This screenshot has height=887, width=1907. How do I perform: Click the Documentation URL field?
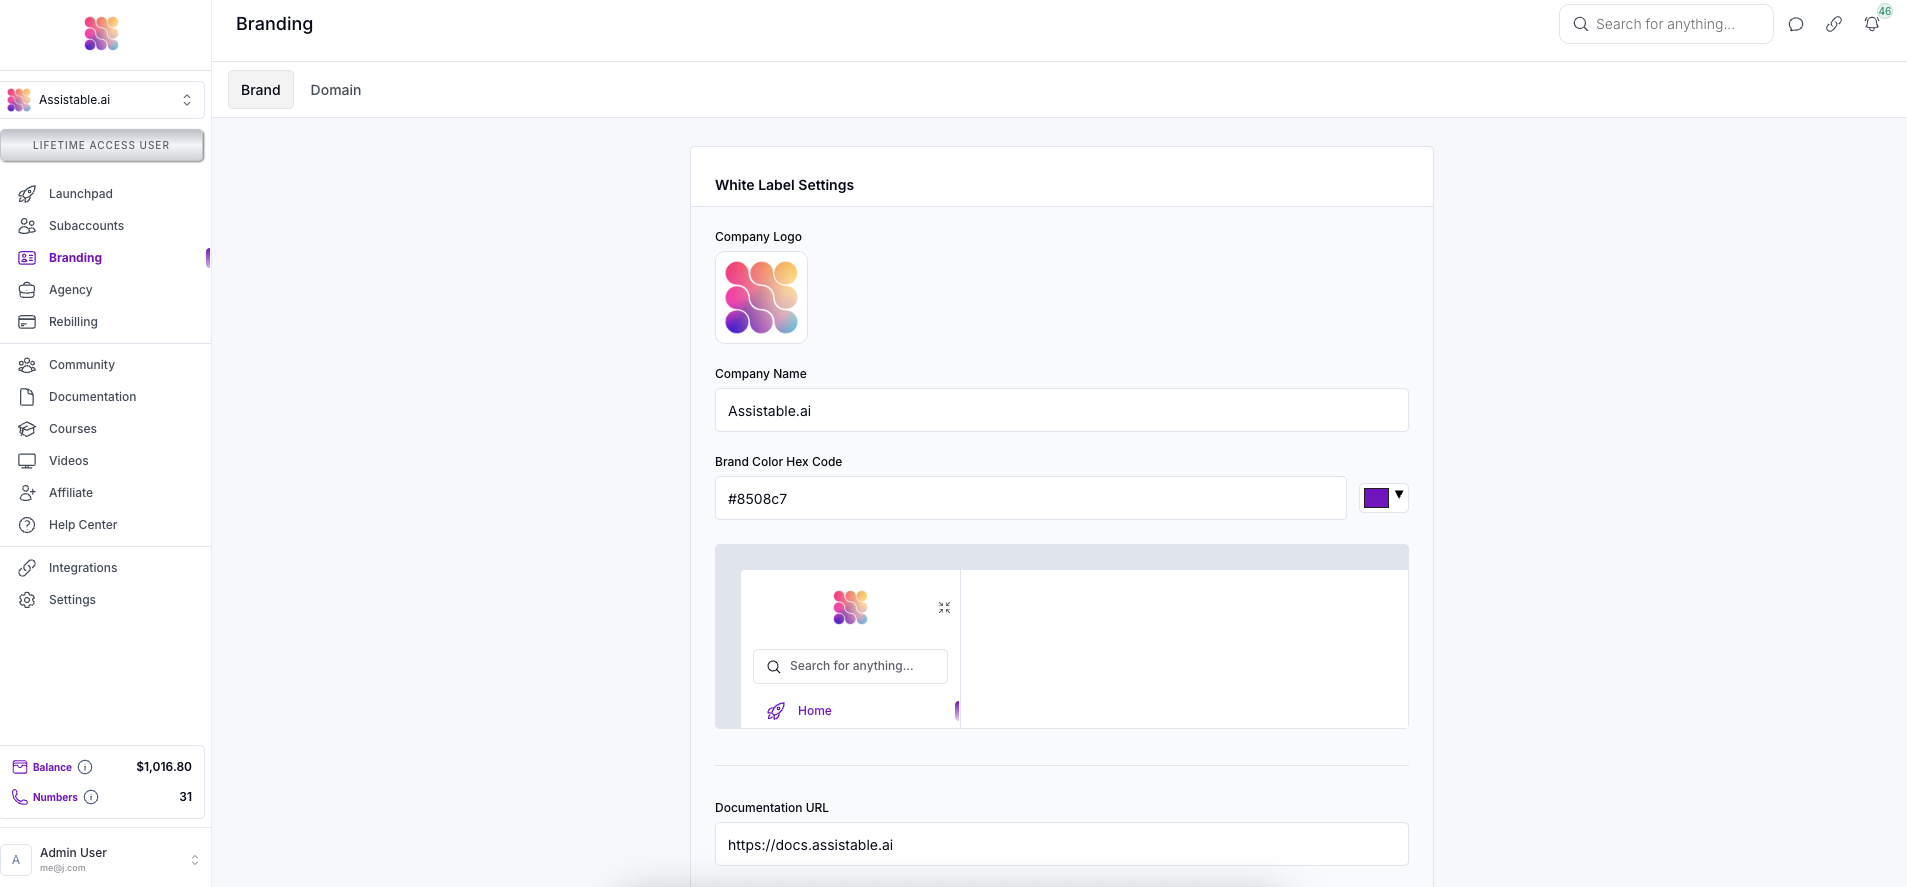(x=1062, y=844)
